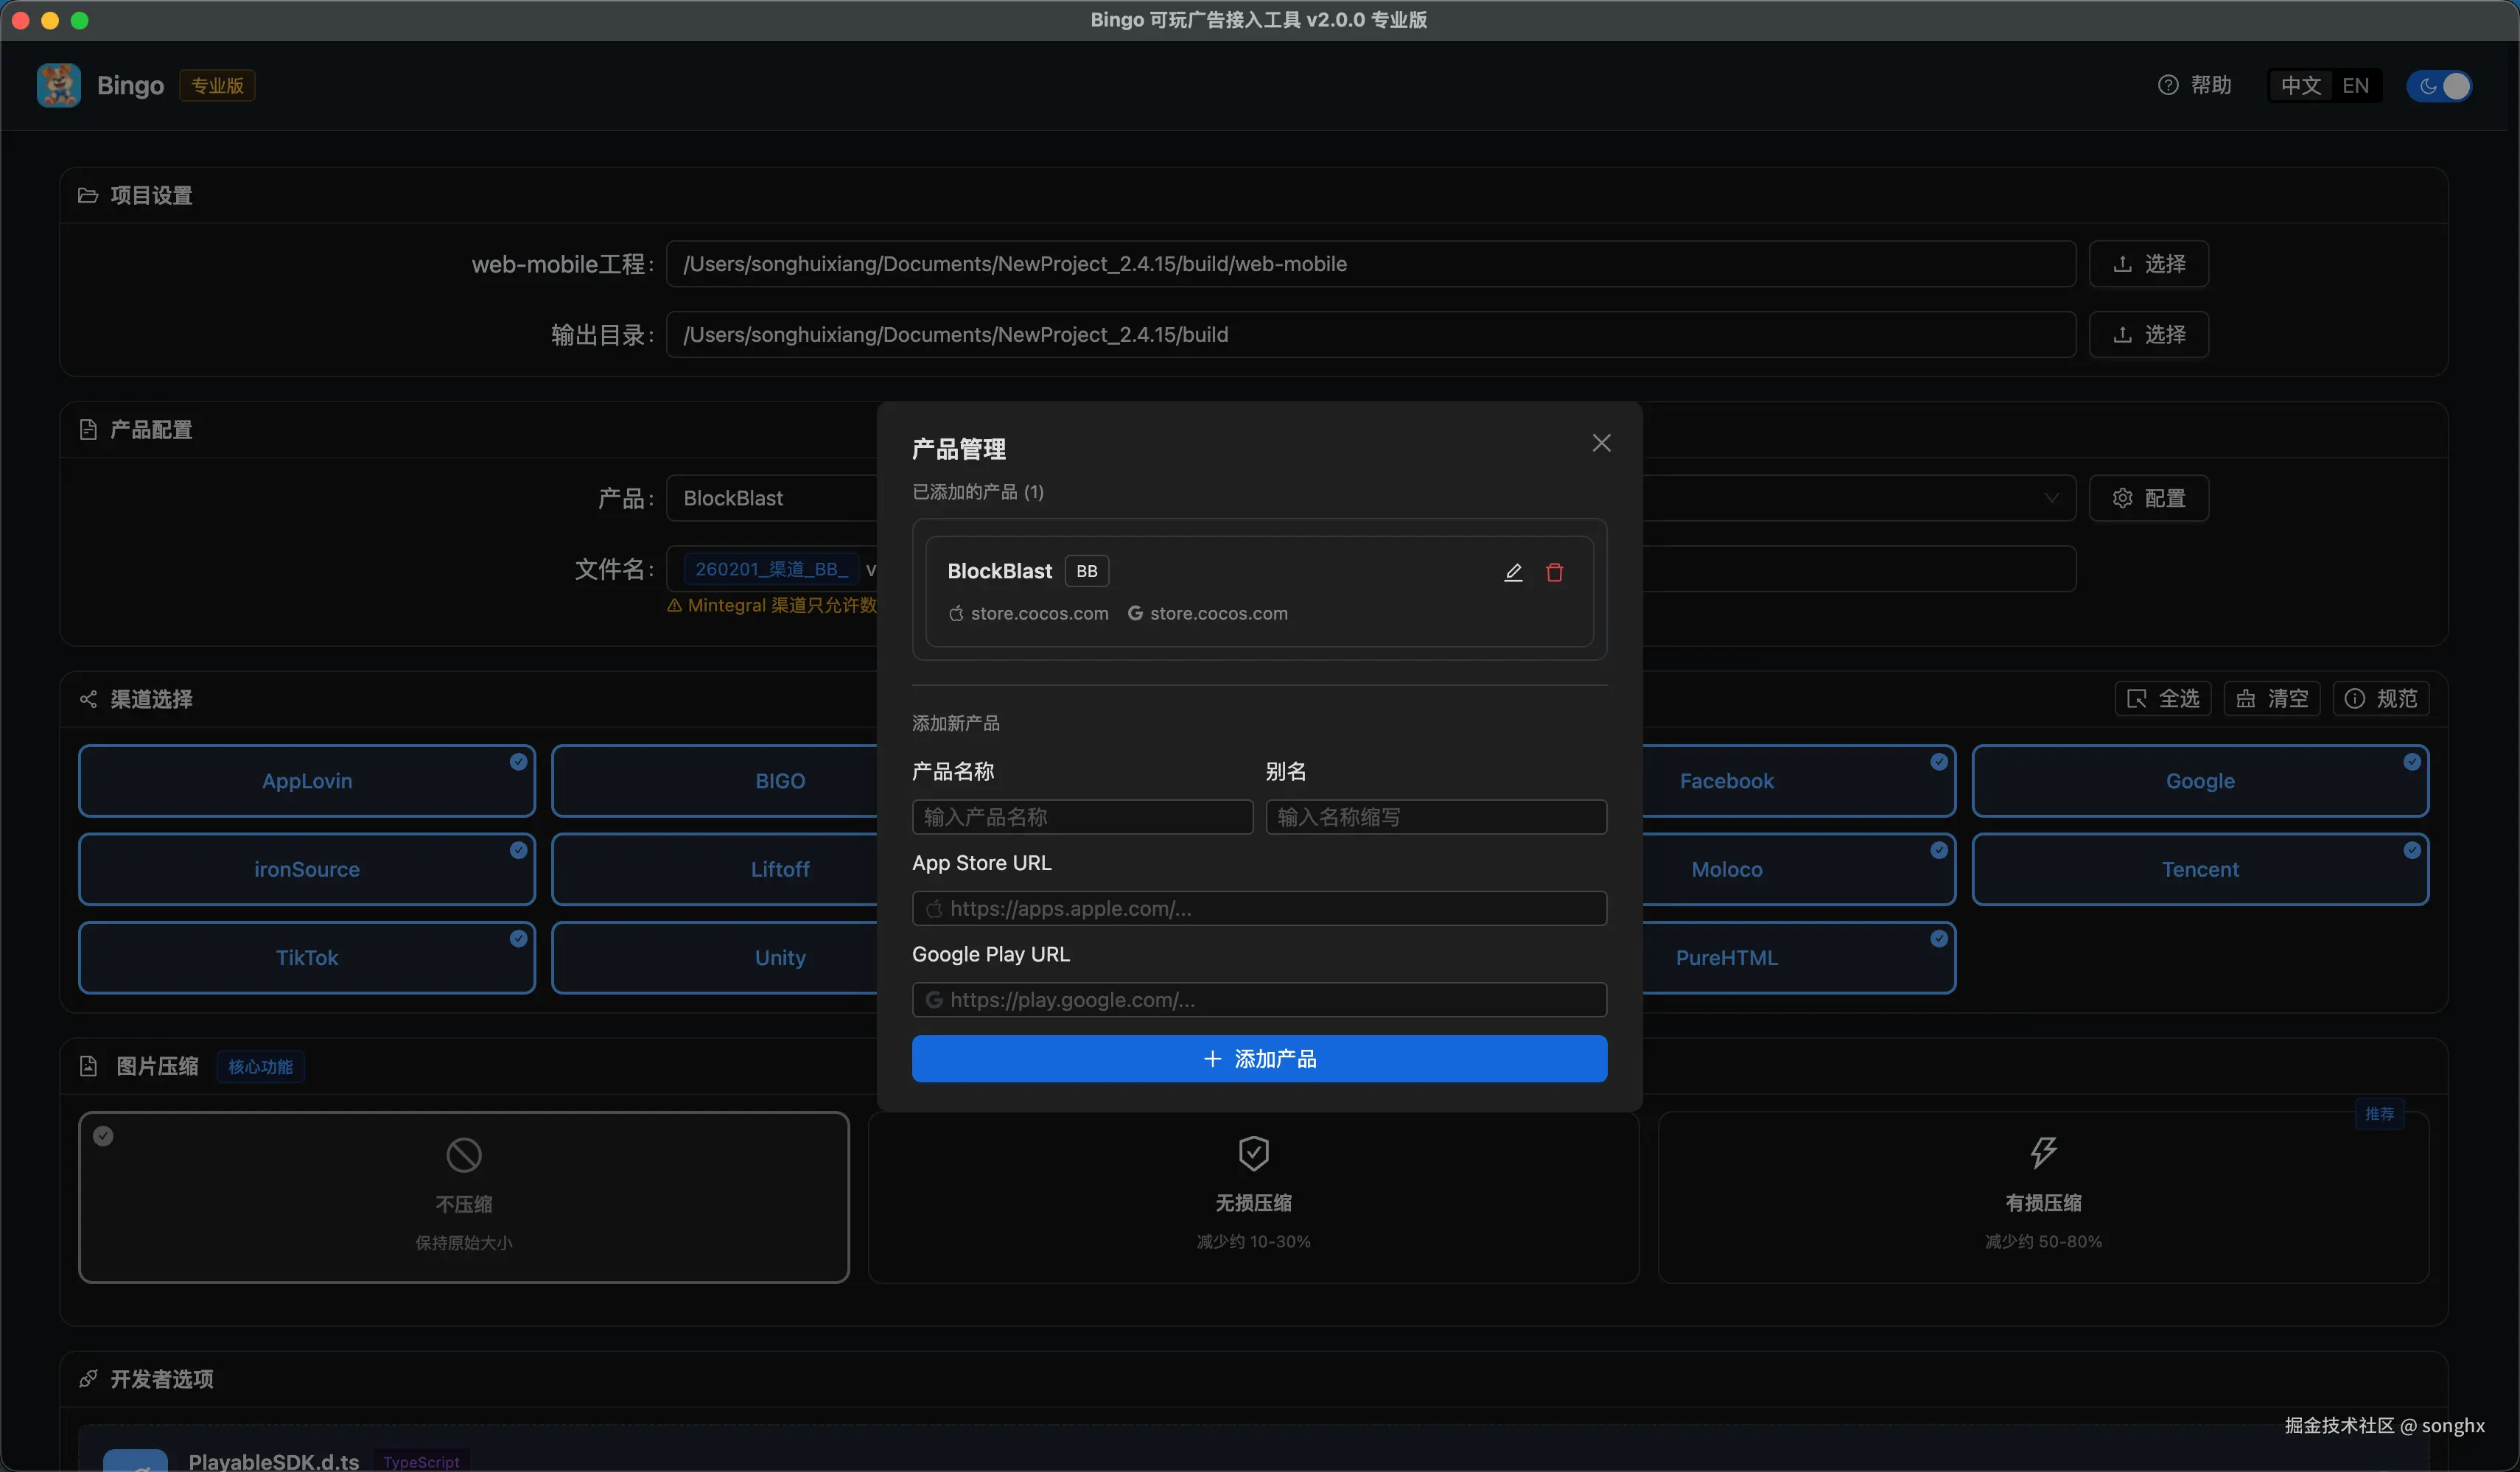Click the PlayableSDK.d.ts file name
2520x1472 pixels.
(x=274, y=1461)
